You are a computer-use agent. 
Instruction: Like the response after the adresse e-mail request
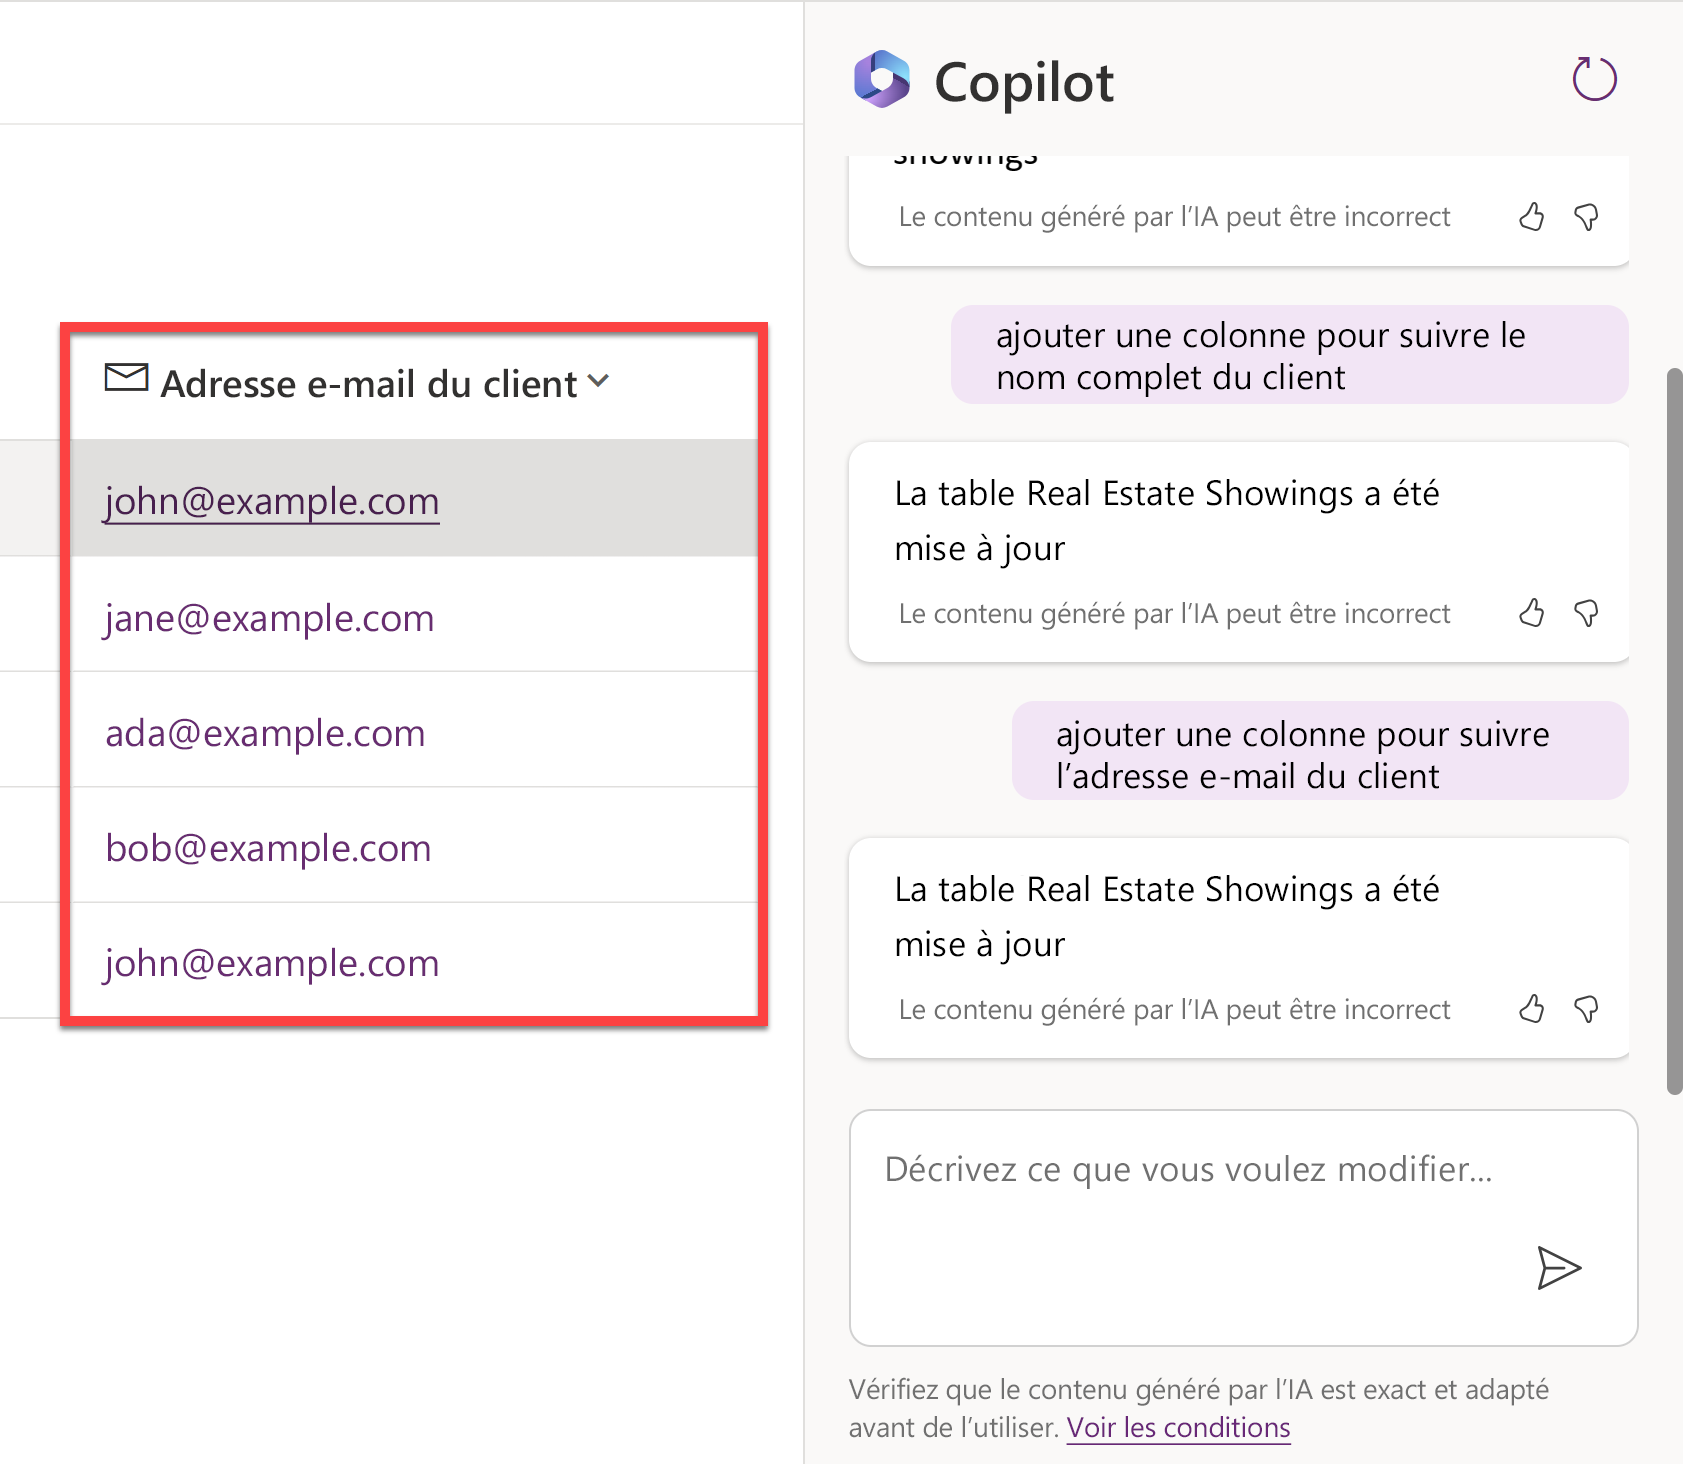click(x=1531, y=1009)
